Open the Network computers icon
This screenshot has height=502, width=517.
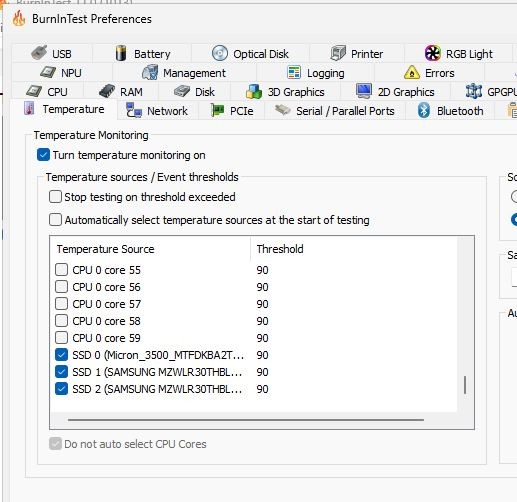coord(134,110)
